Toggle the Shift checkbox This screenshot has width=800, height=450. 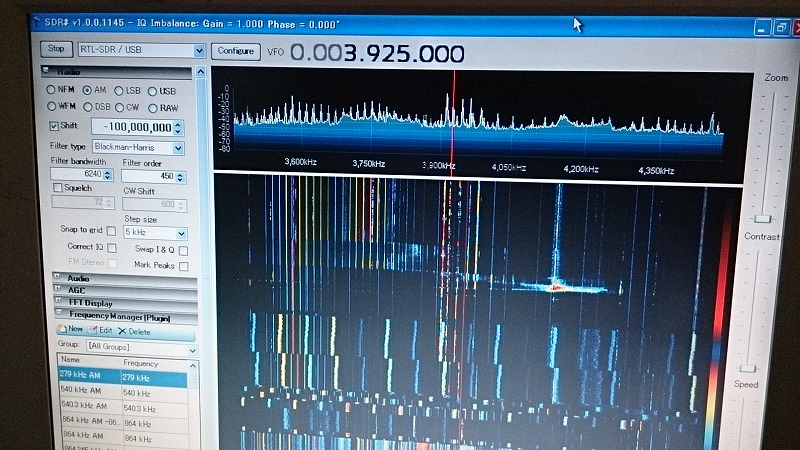point(54,126)
